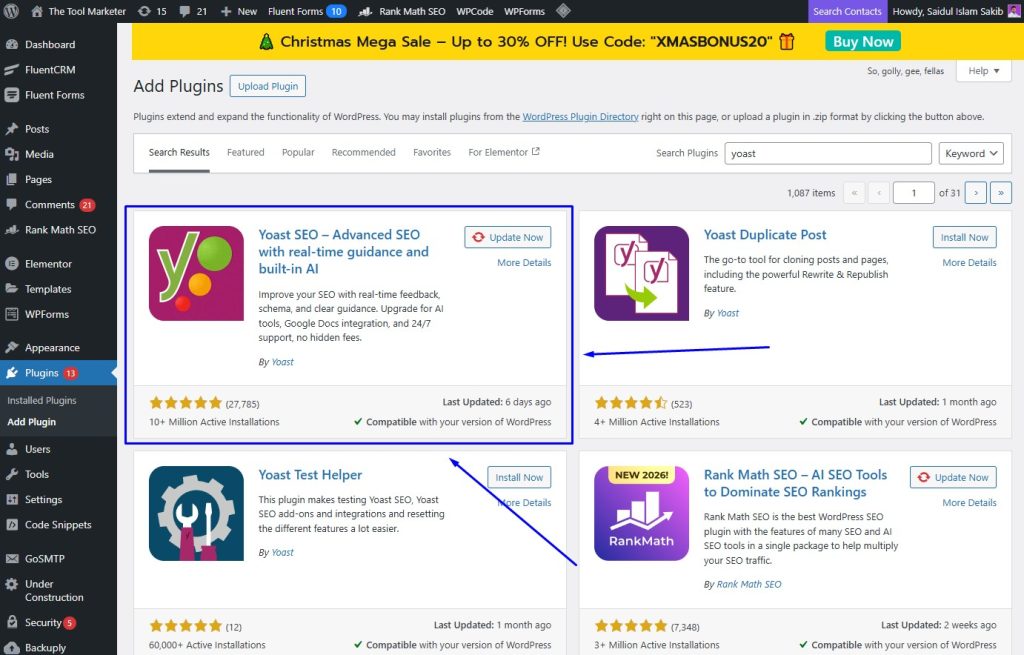The height and width of the screenshot is (655, 1024).
Task: Follow WordPress Plugin Directory link
Action: (x=581, y=117)
